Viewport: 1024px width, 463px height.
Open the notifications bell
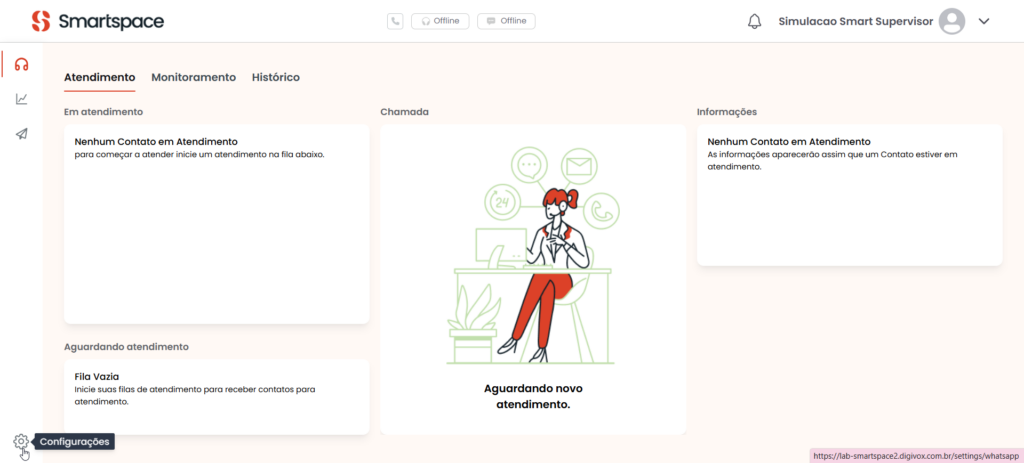(754, 21)
